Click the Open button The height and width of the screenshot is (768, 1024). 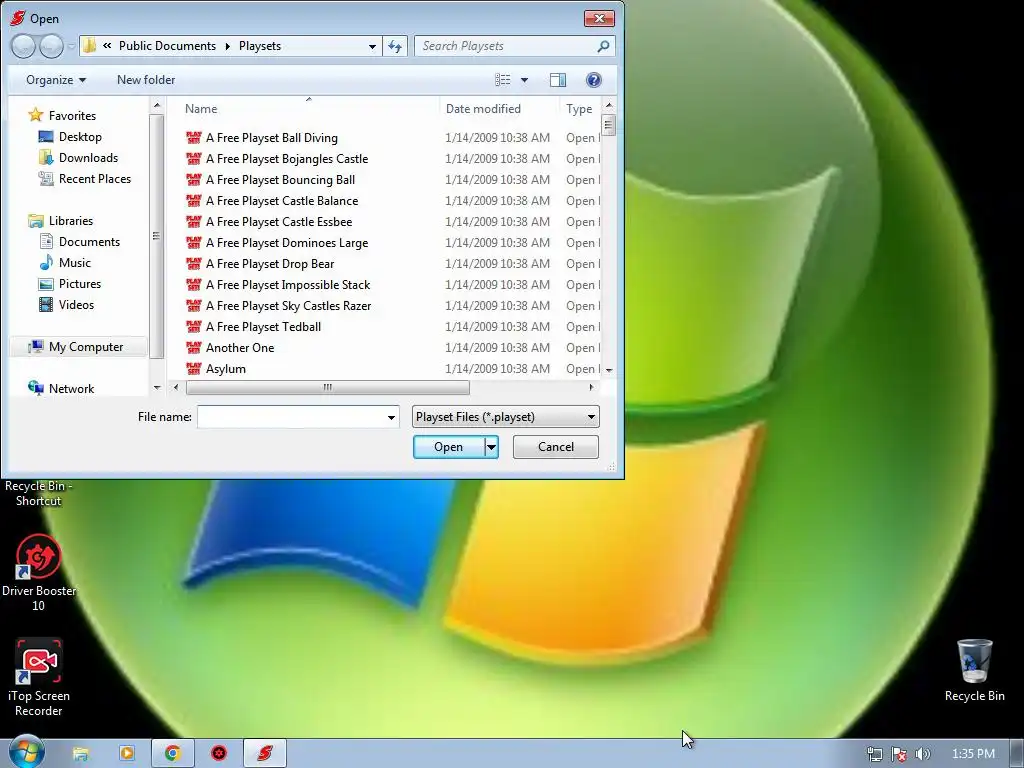pyautogui.click(x=449, y=447)
